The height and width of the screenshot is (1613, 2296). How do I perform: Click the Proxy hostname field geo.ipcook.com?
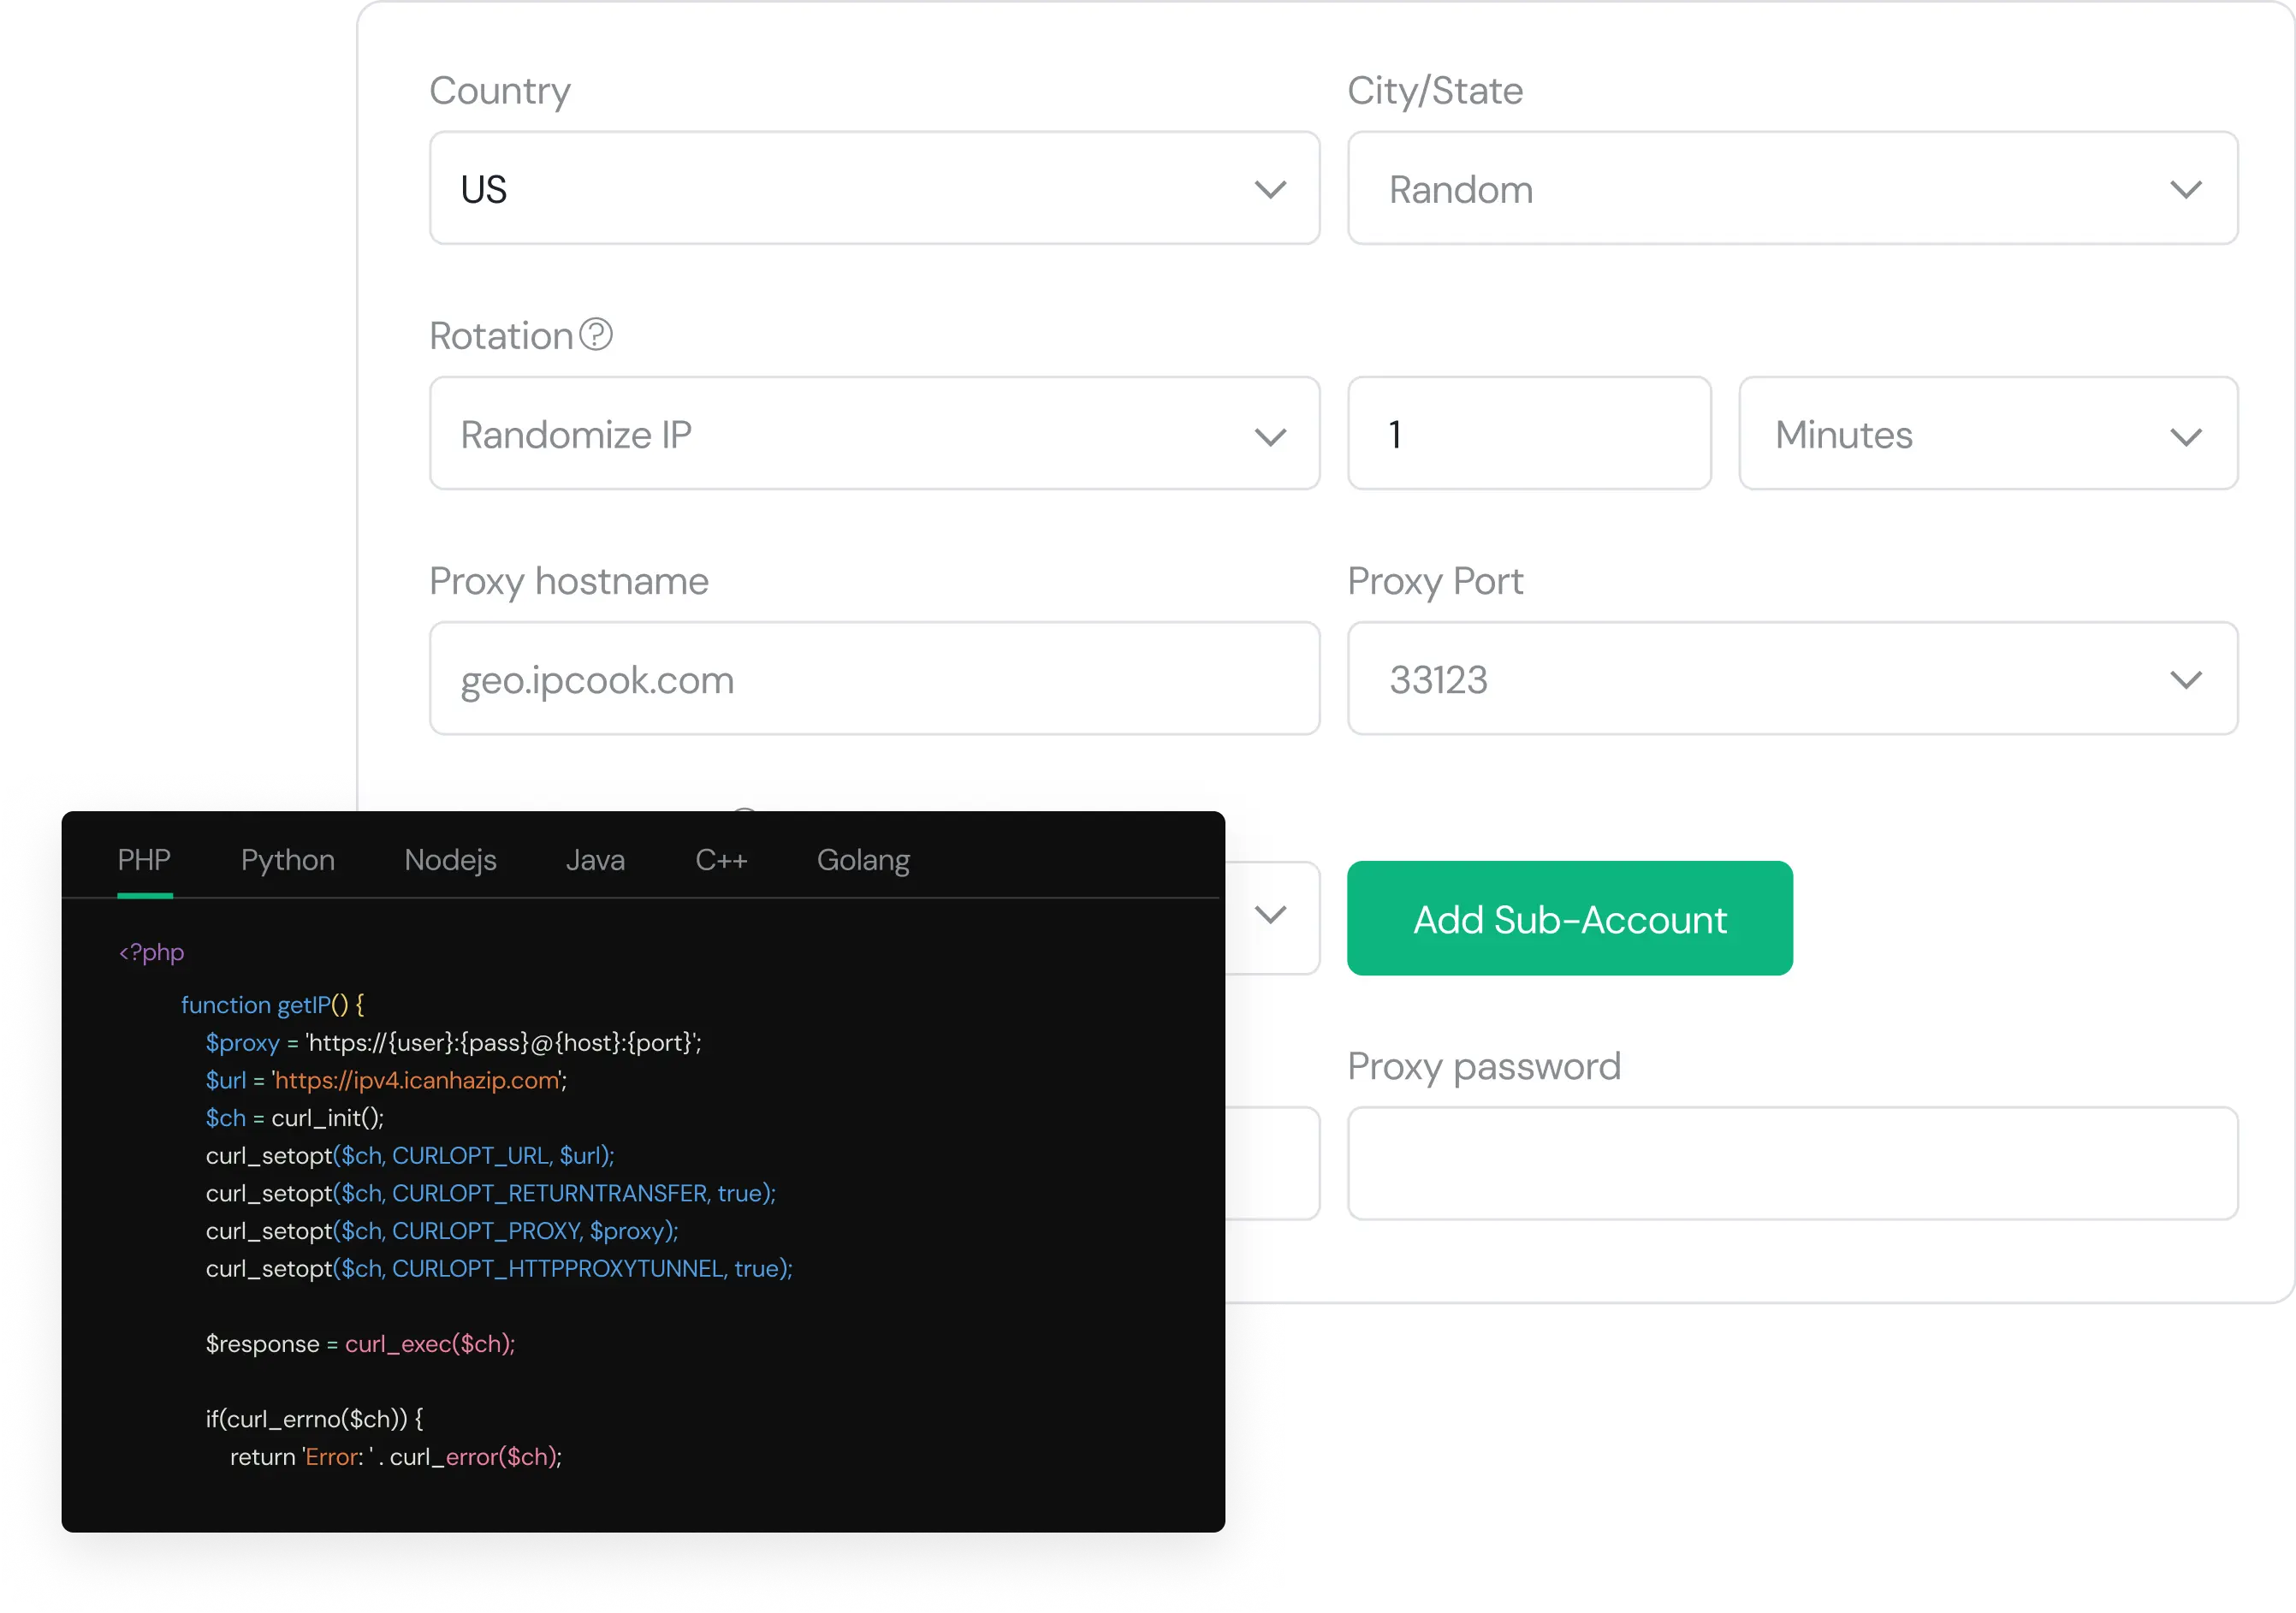(874, 678)
